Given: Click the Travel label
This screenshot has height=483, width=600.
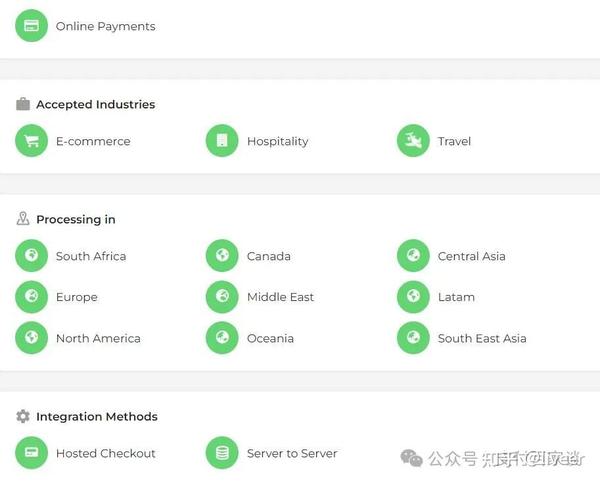Looking at the screenshot, I should tap(454, 141).
